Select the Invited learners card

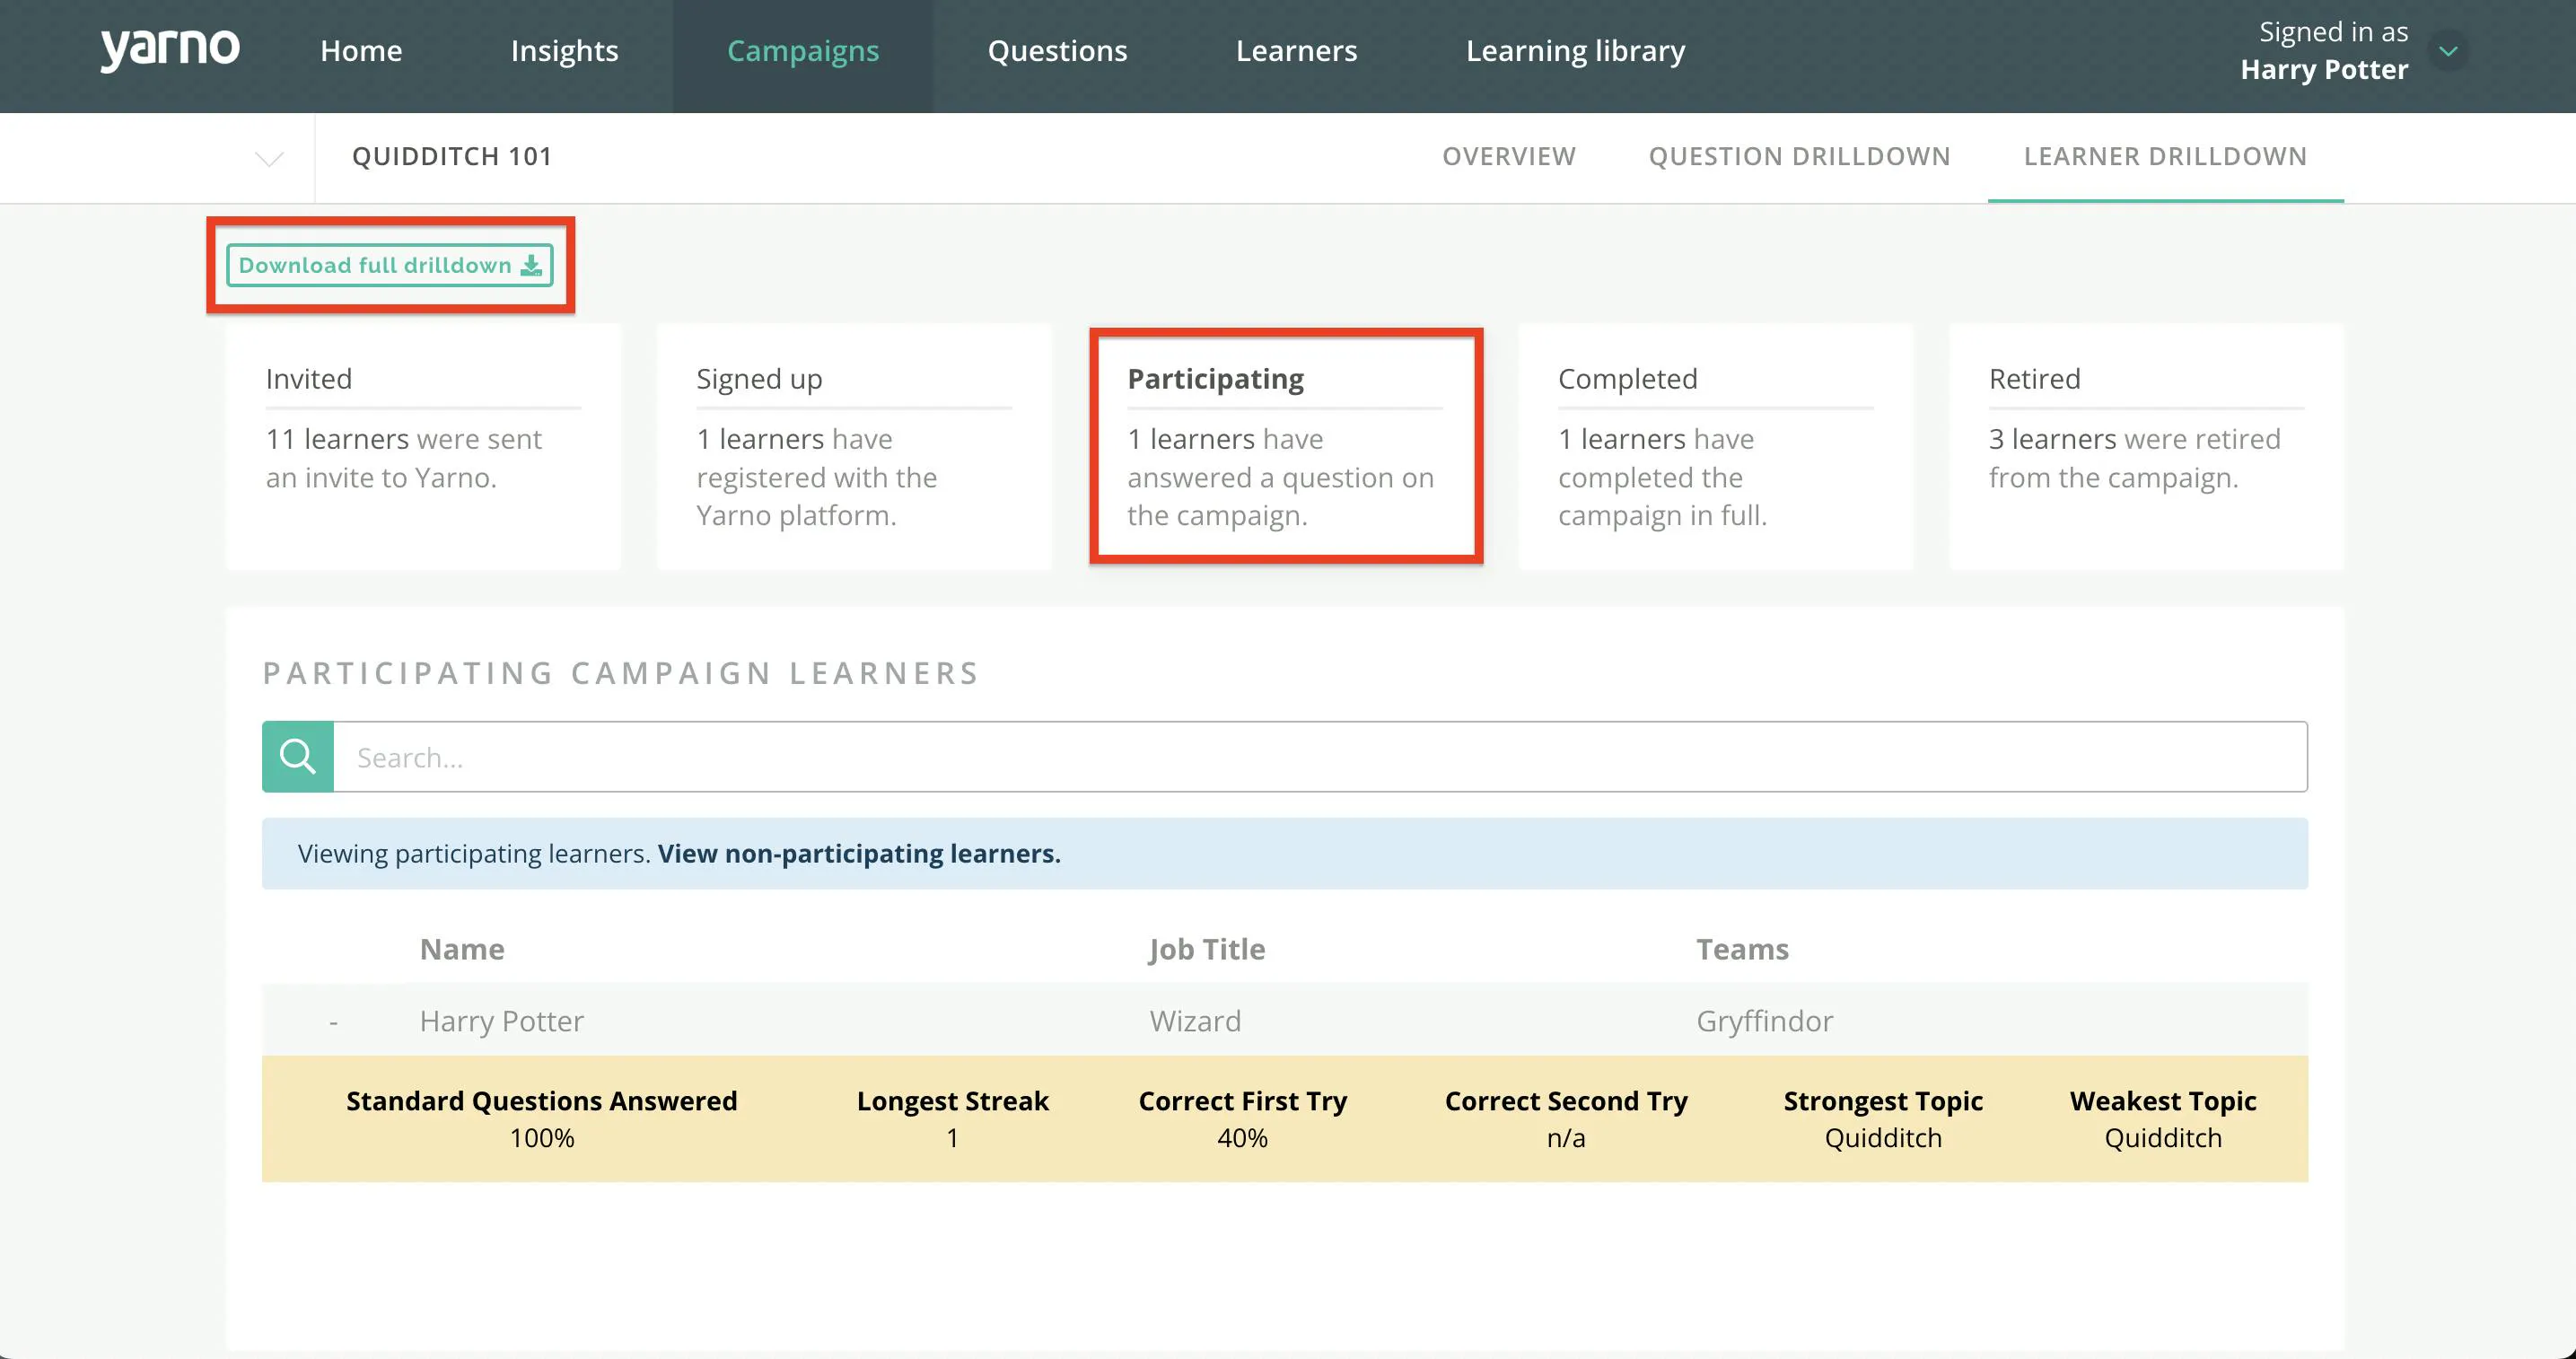pyautogui.click(x=423, y=446)
